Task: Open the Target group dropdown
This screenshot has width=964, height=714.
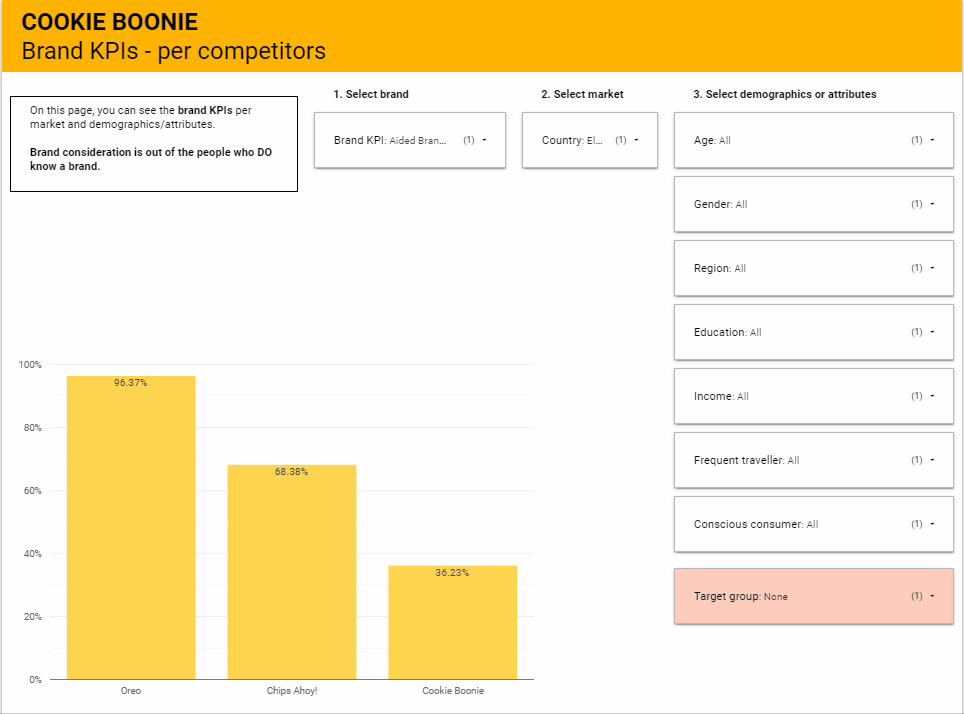Action: (x=813, y=596)
